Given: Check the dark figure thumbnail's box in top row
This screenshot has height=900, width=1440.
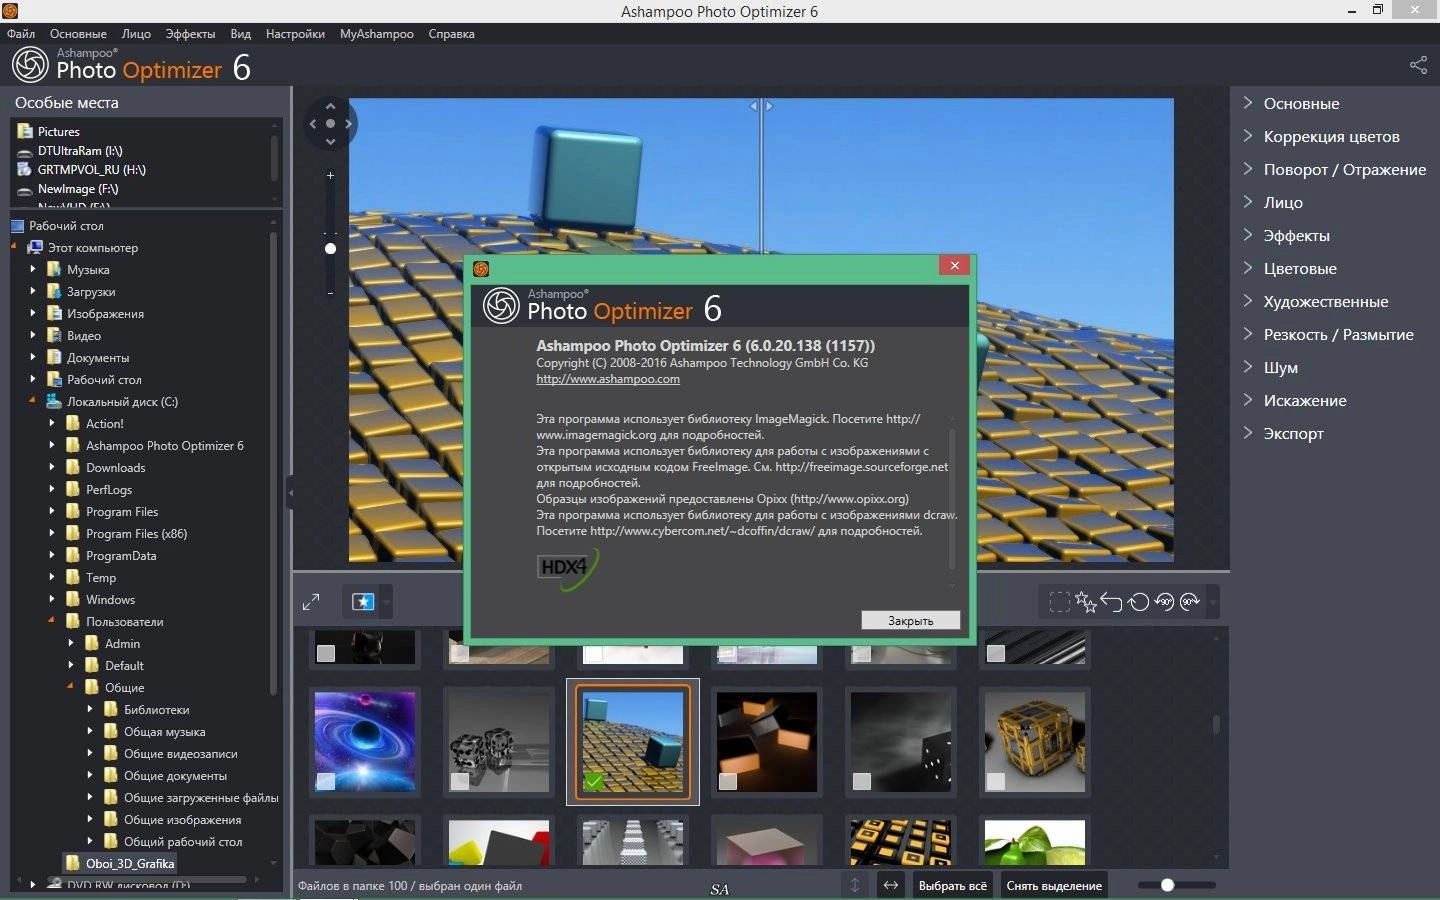Looking at the screenshot, I should click(x=325, y=653).
